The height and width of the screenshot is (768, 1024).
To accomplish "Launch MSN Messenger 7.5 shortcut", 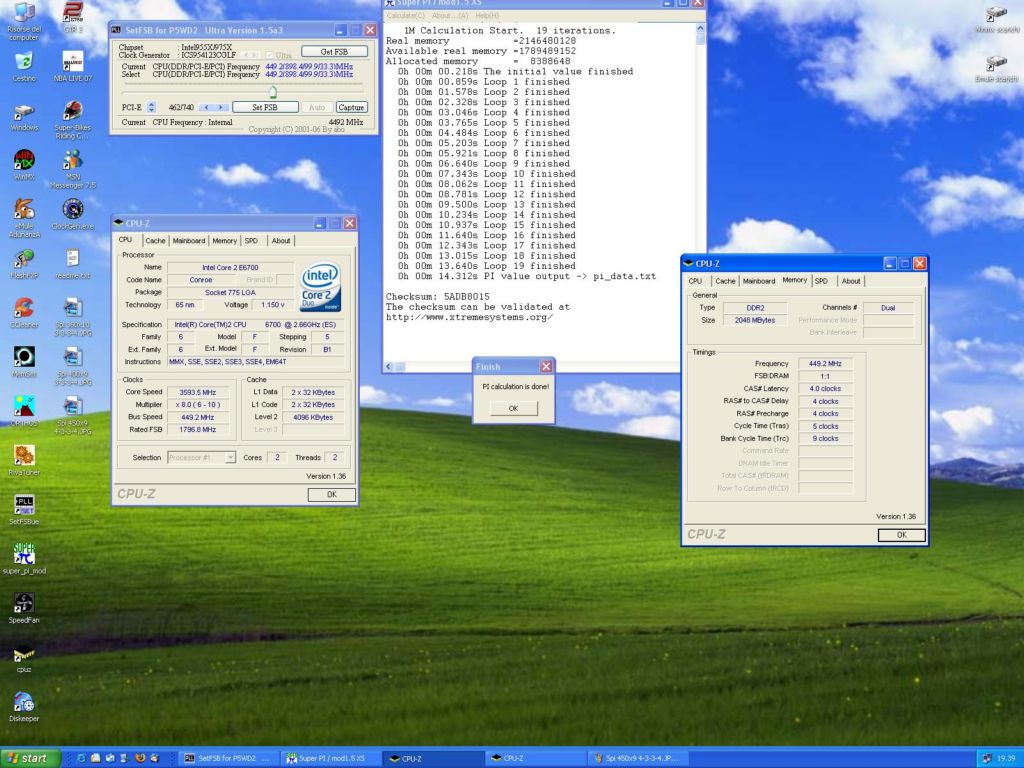I will pos(72,169).
